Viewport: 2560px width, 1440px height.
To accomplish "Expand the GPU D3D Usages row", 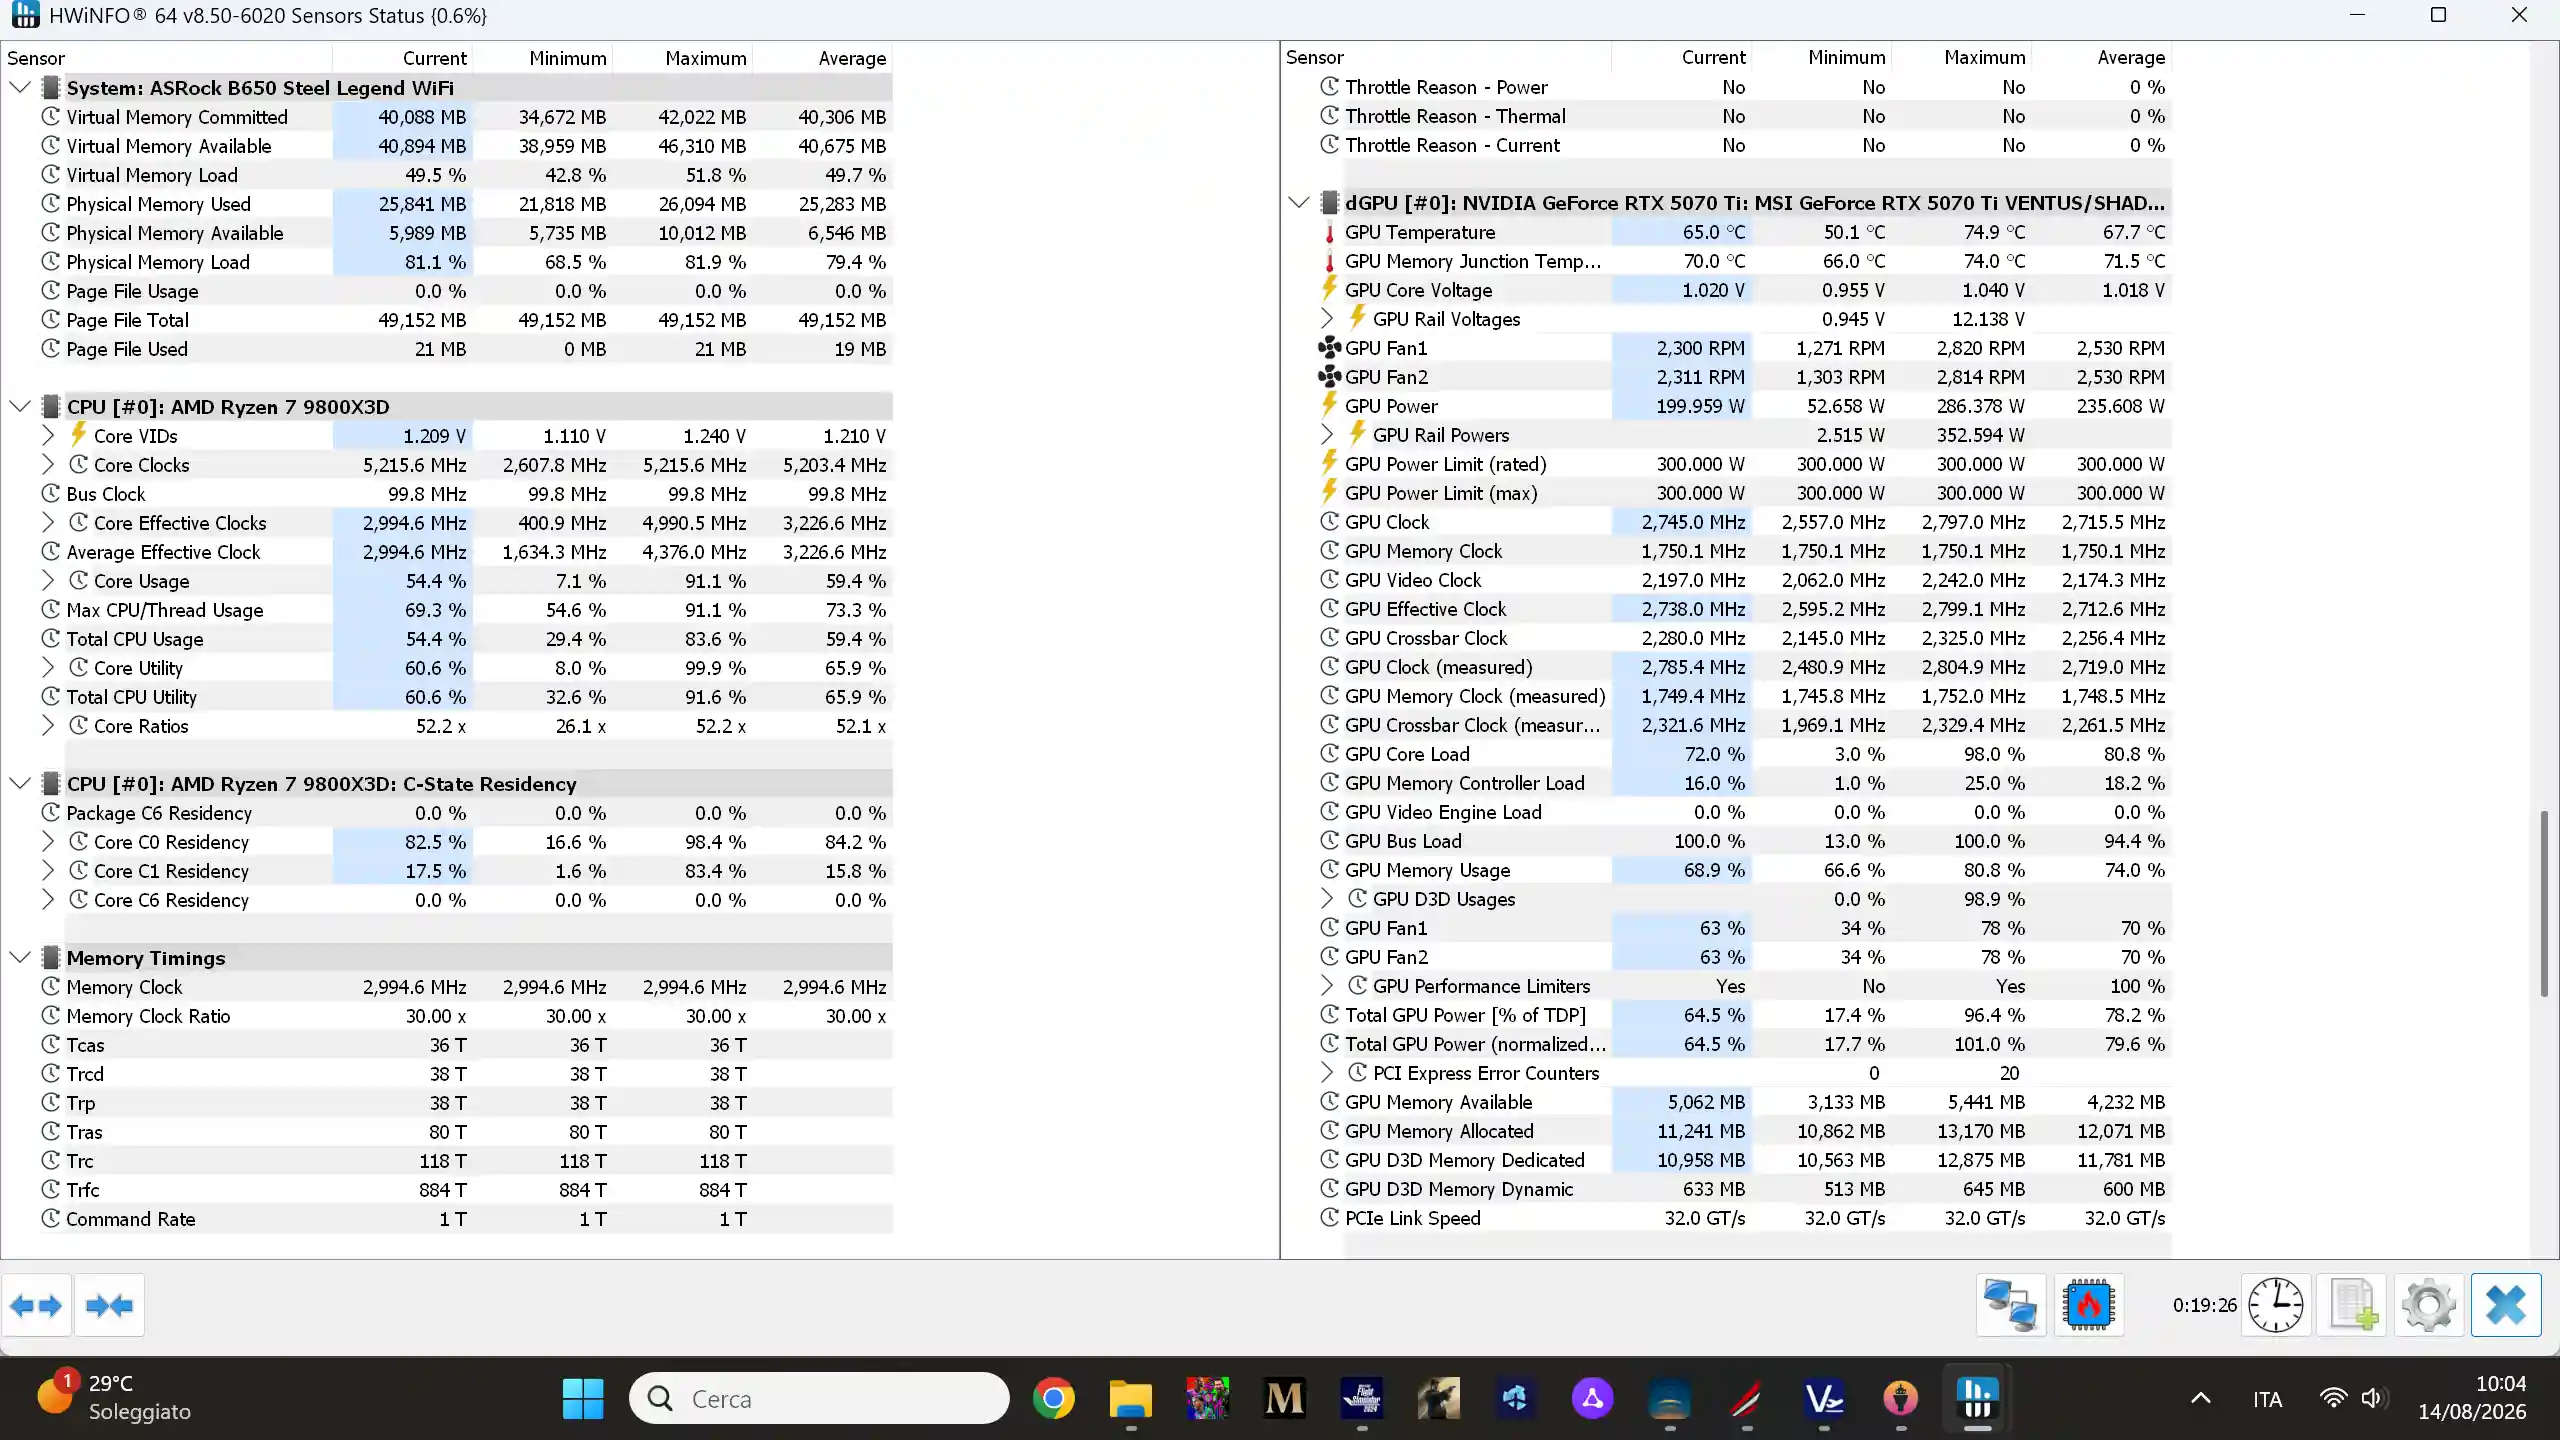I will 1327,899.
